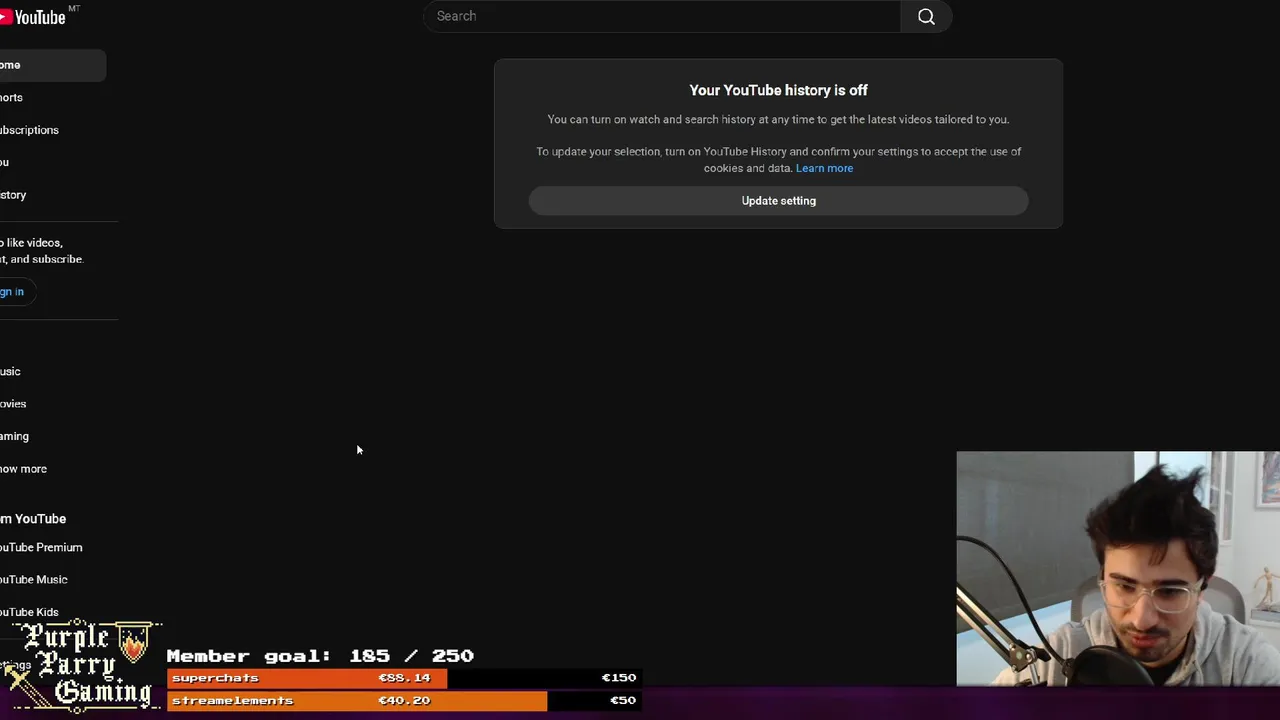The height and width of the screenshot is (720, 1280).
Task: Click the Learn more link
Action: tap(824, 168)
